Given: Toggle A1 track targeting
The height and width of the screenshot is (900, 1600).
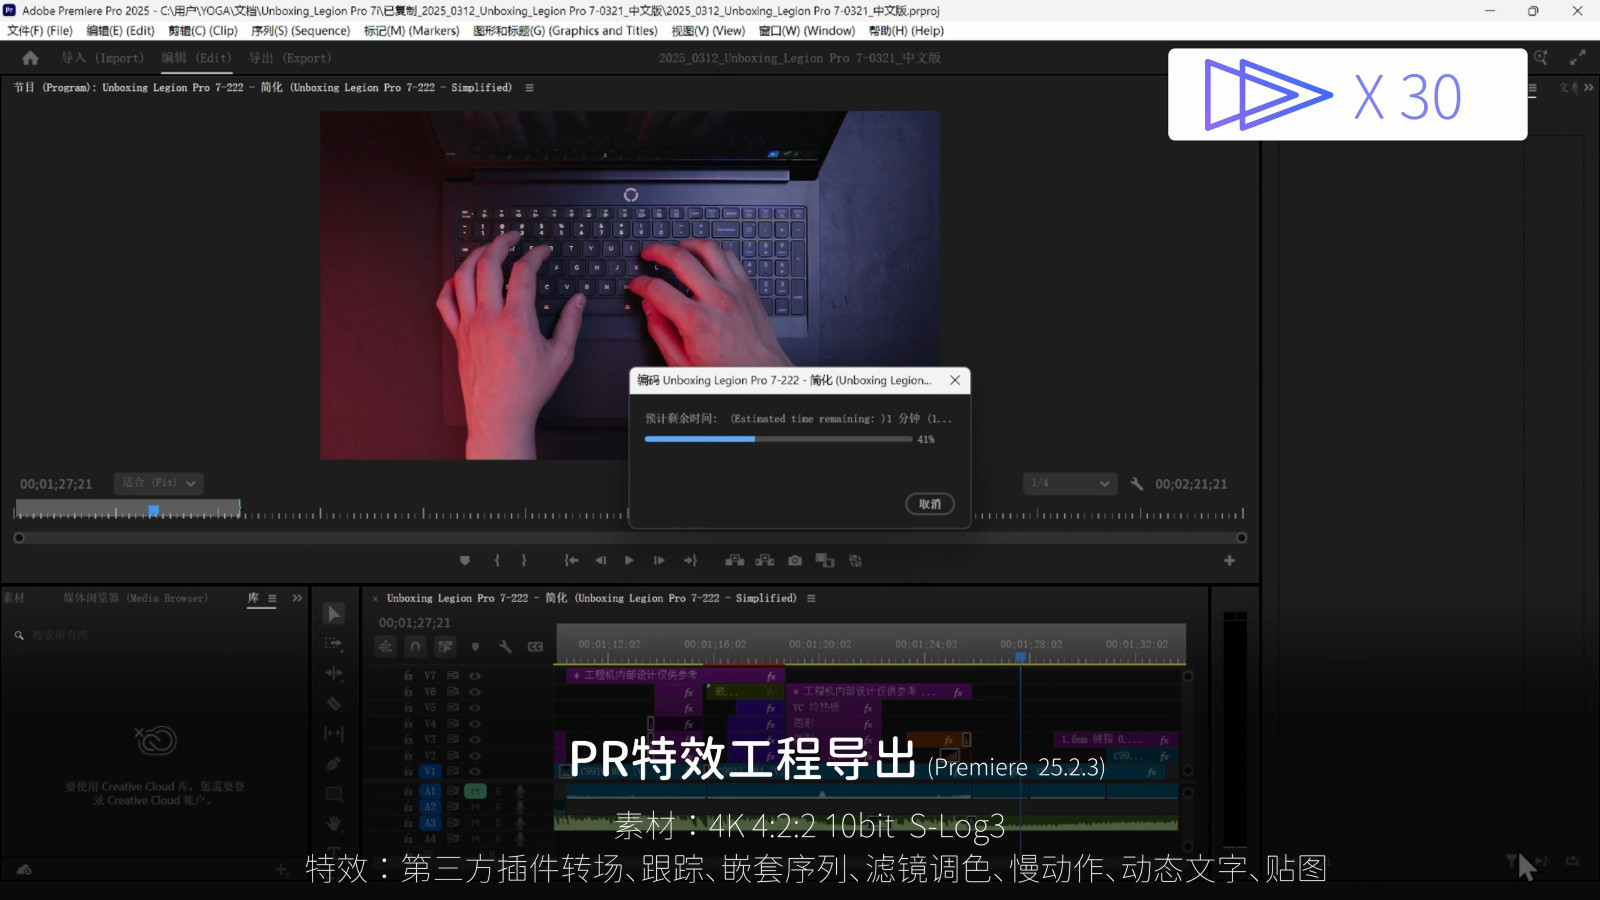Looking at the screenshot, I should [x=430, y=791].
